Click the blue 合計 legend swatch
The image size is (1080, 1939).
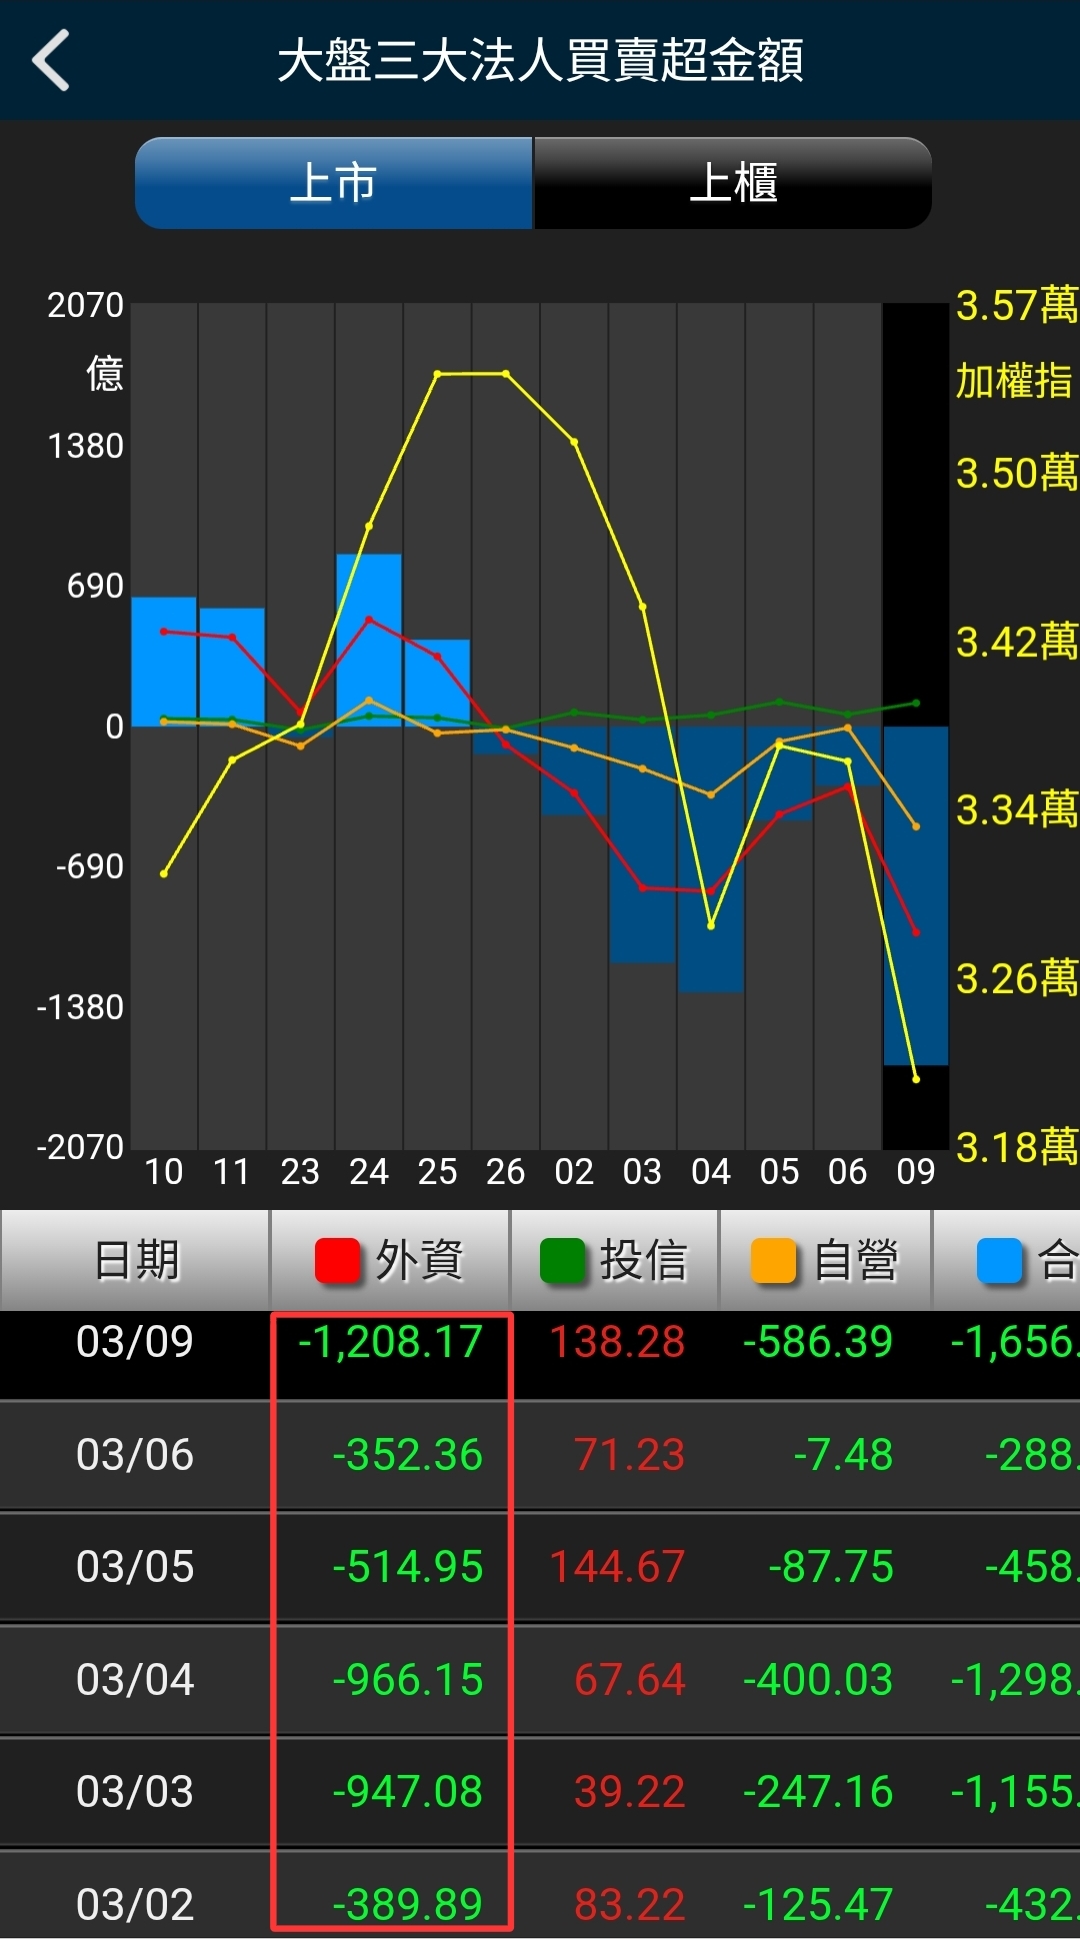coord(999,1260)
